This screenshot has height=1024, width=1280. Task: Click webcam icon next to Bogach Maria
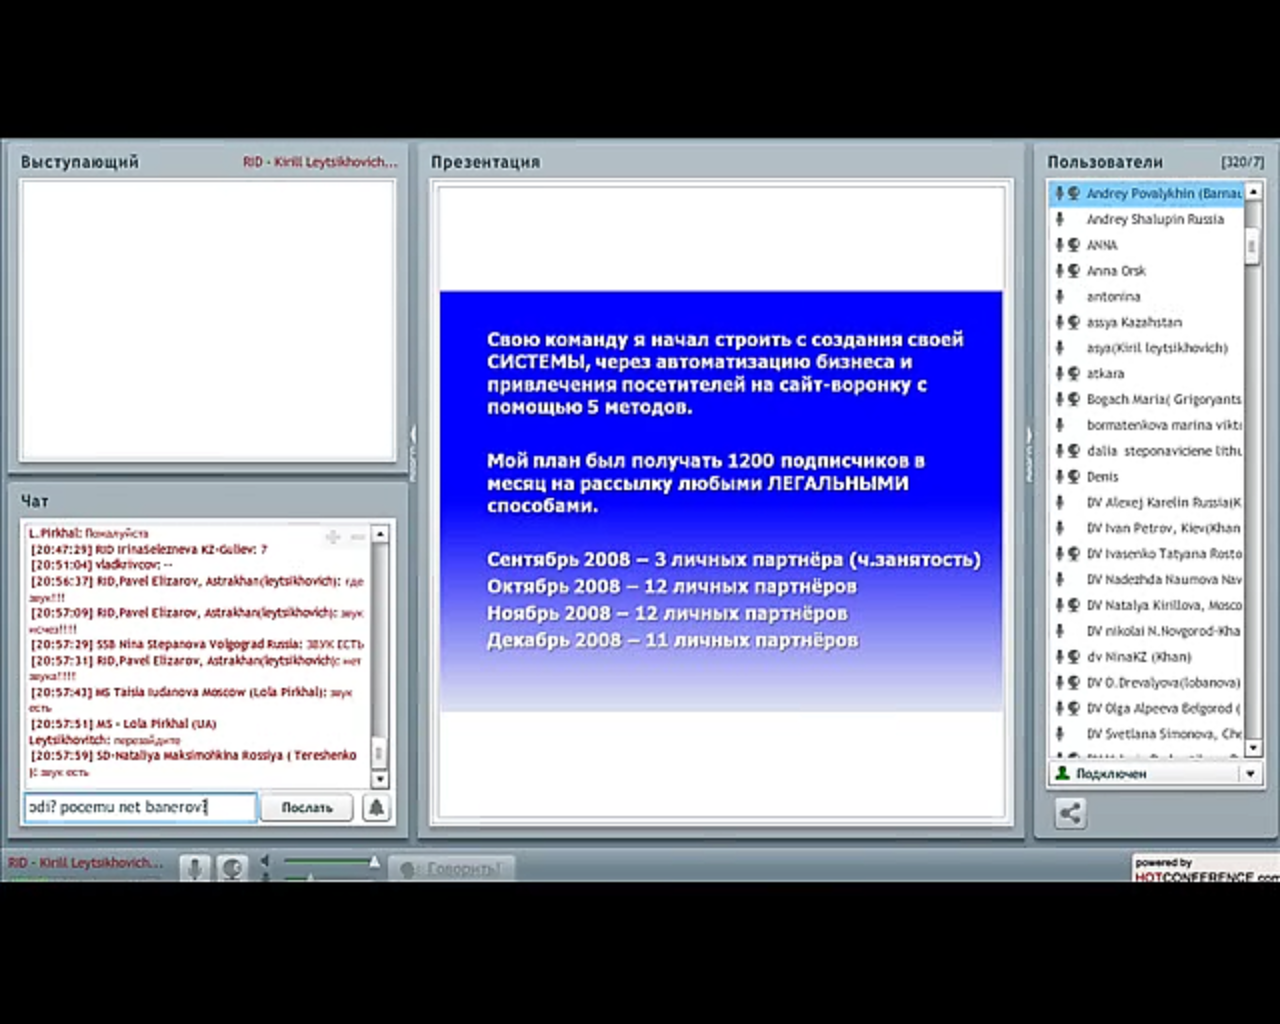[x=1073, y=399]
